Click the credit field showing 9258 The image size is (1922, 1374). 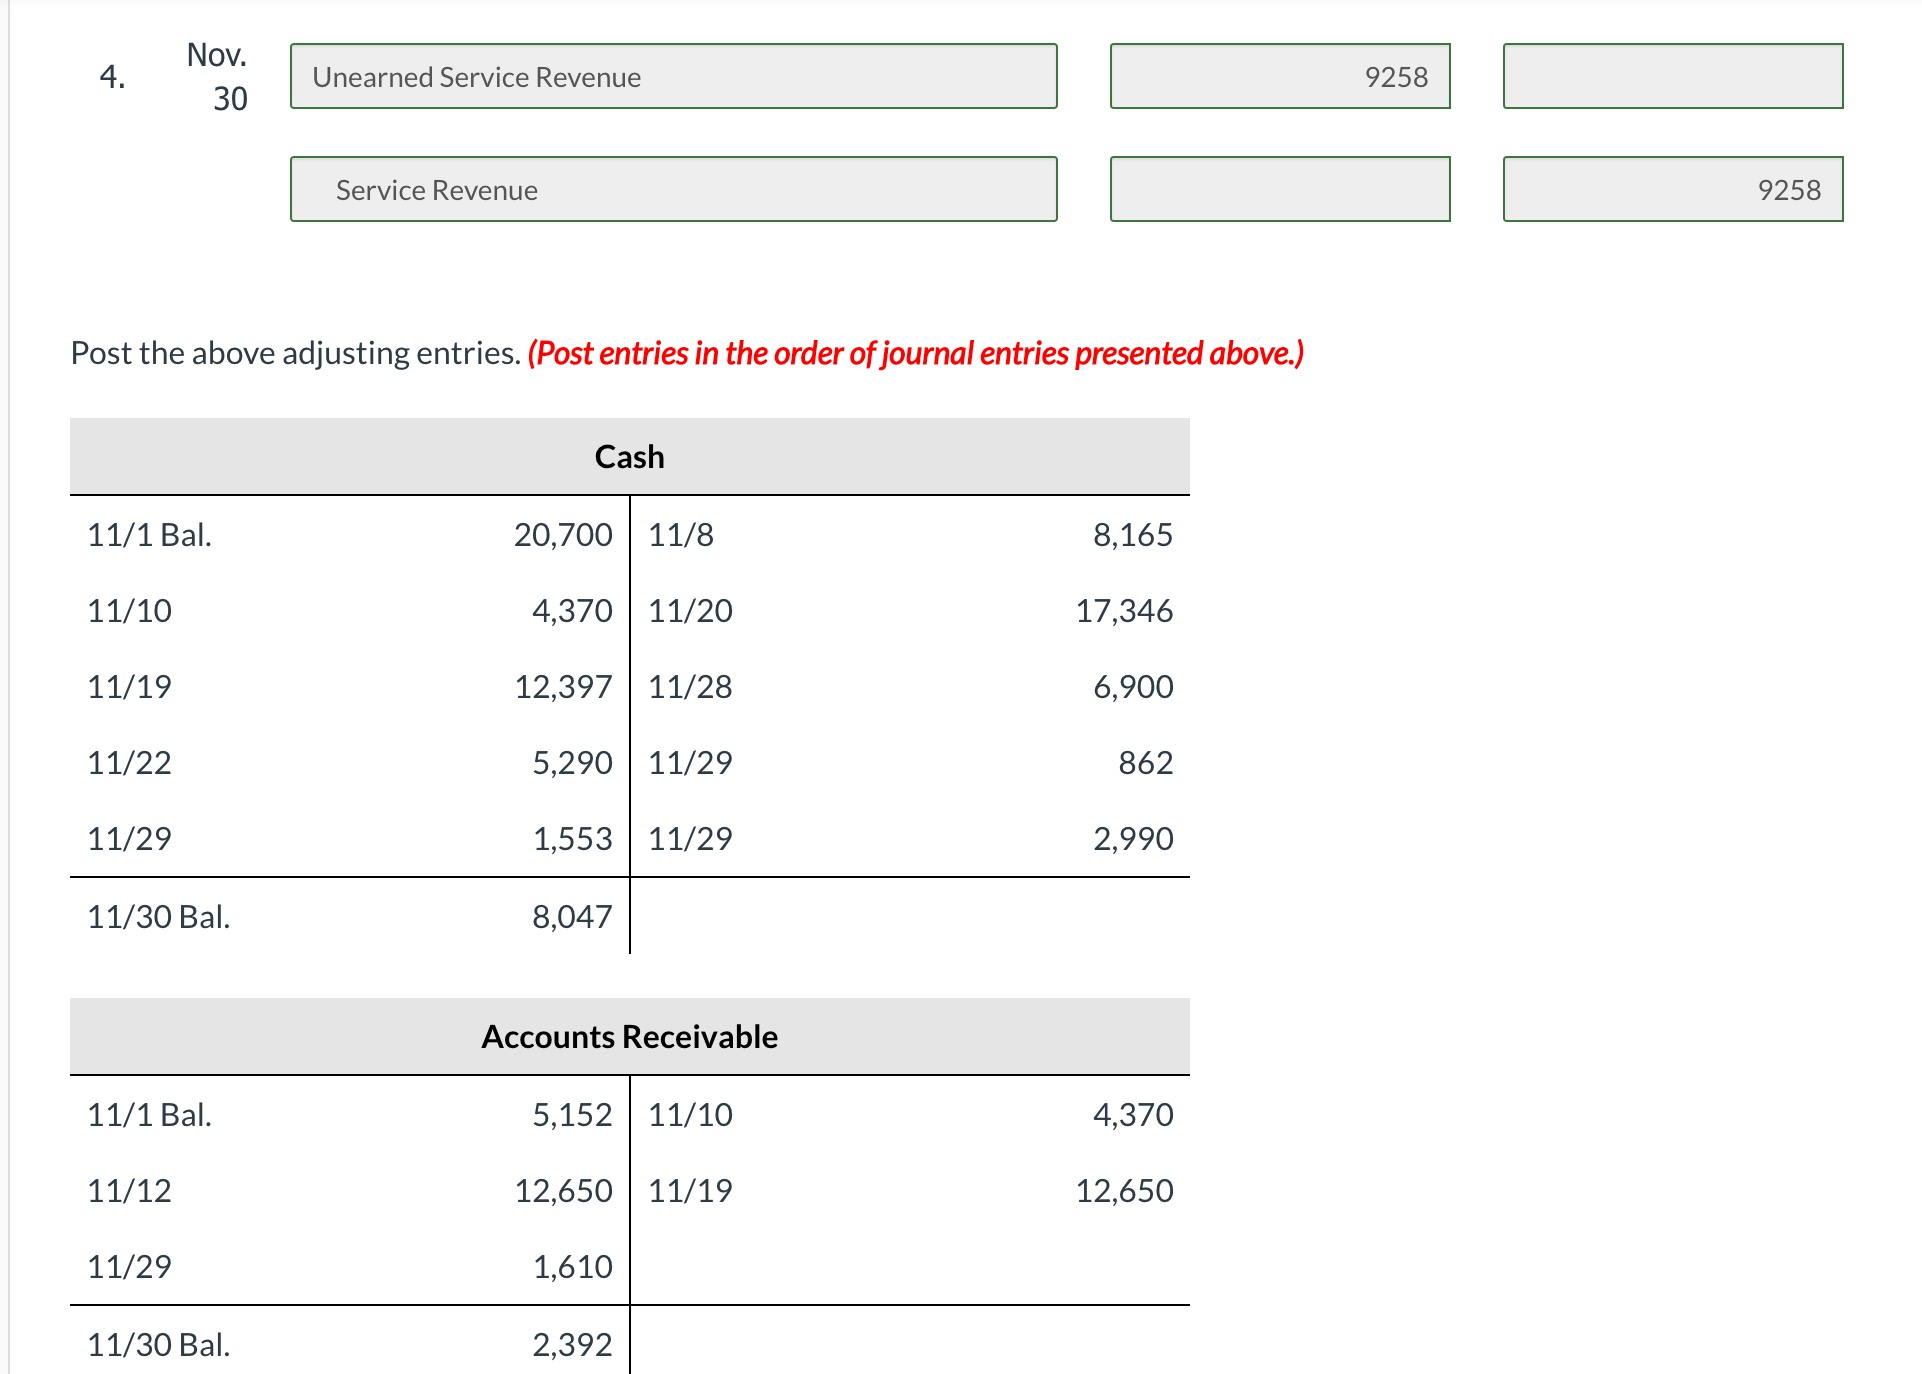[x=1673, y=189]
